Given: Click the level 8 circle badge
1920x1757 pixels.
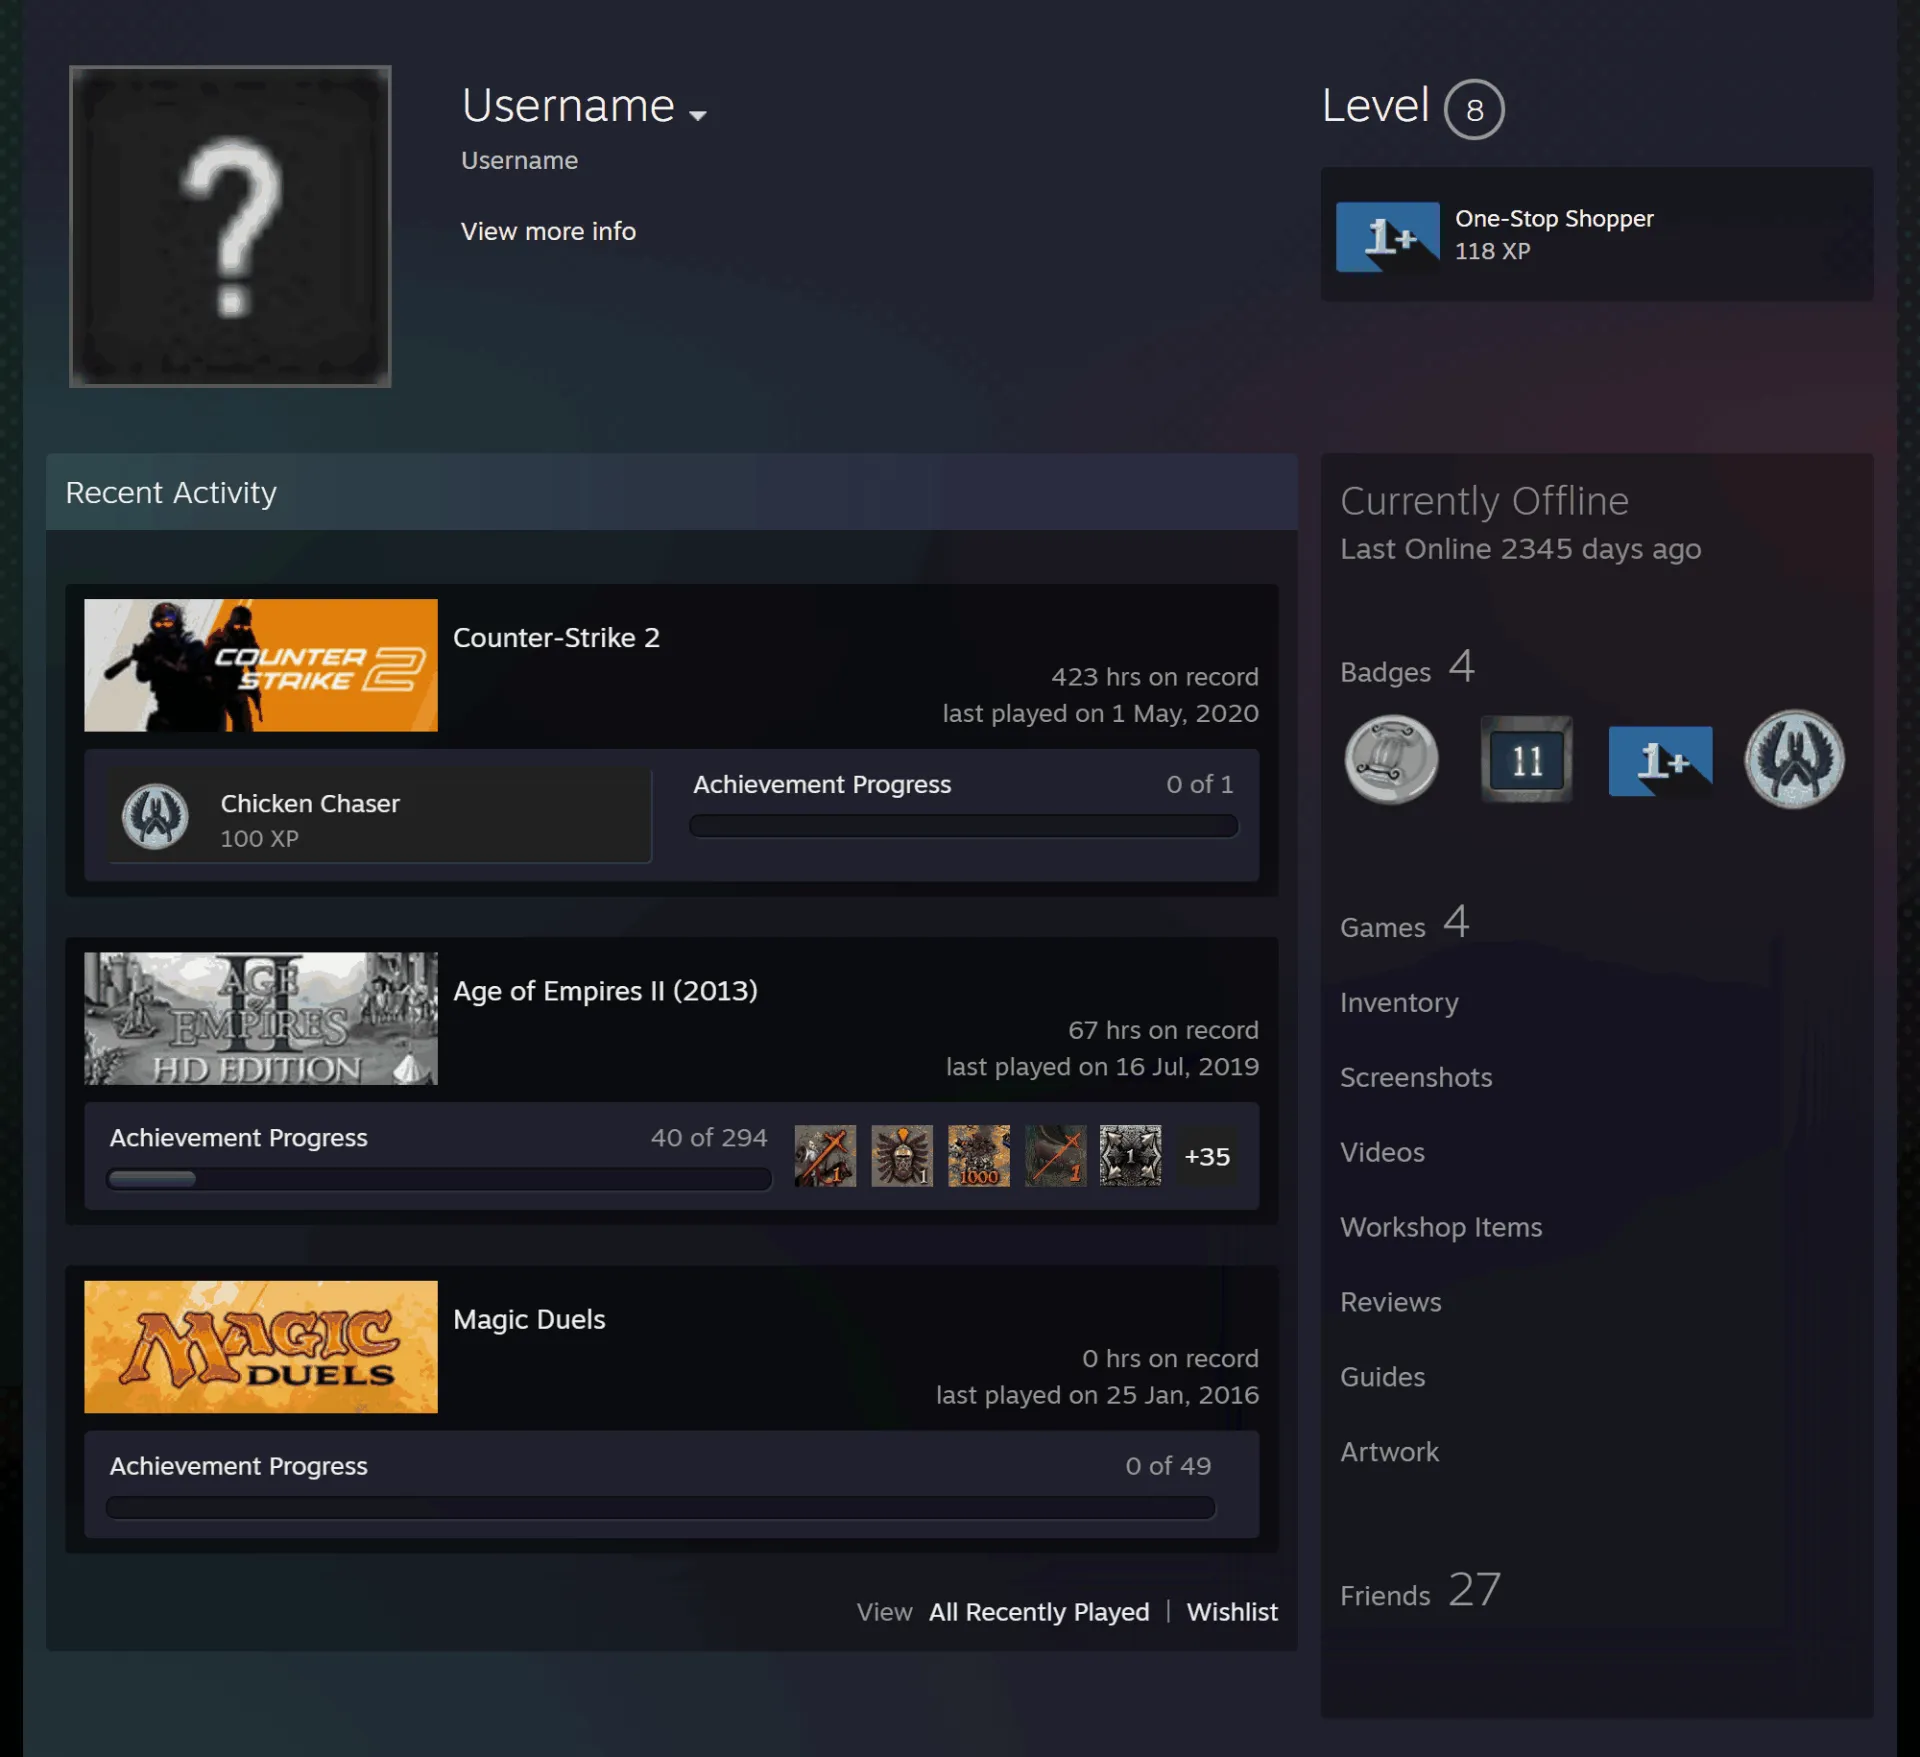Looking at the screenshot, I should tap(1474, 109).
